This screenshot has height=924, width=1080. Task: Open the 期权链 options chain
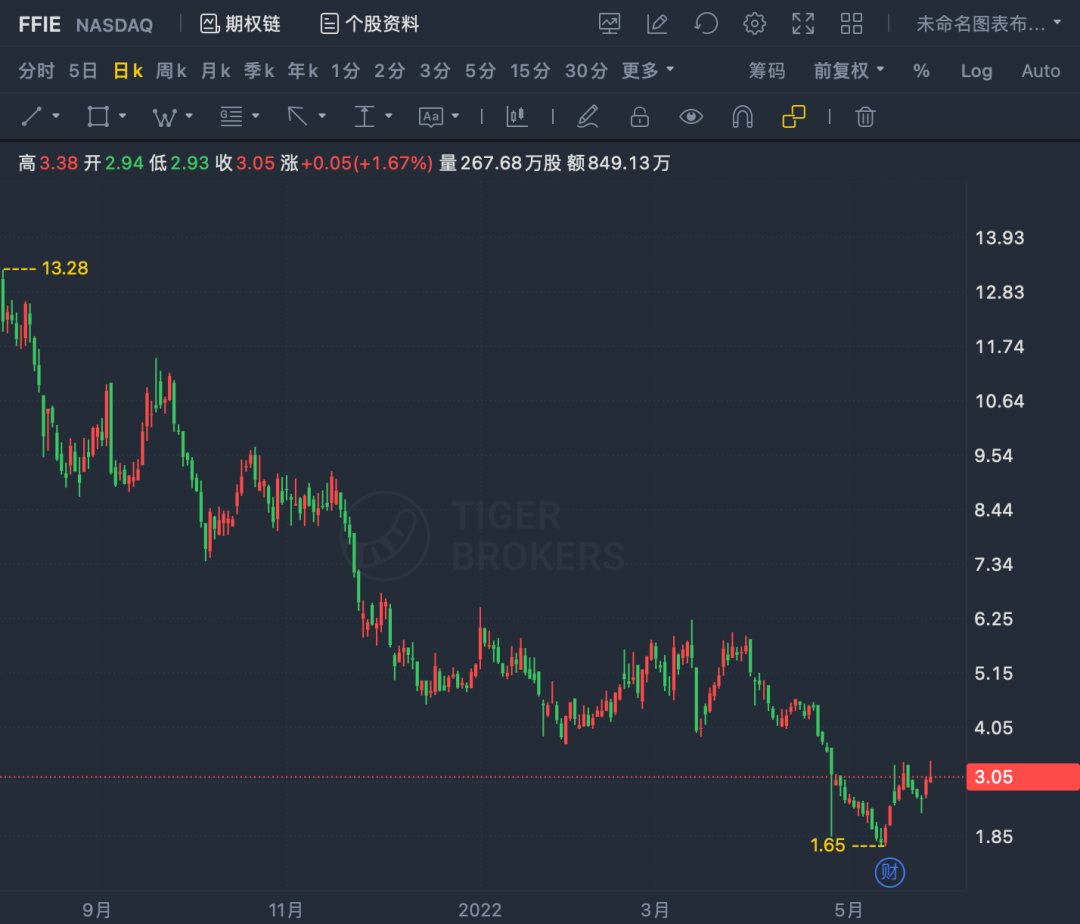pyautogui.click(x=240, y=24)
